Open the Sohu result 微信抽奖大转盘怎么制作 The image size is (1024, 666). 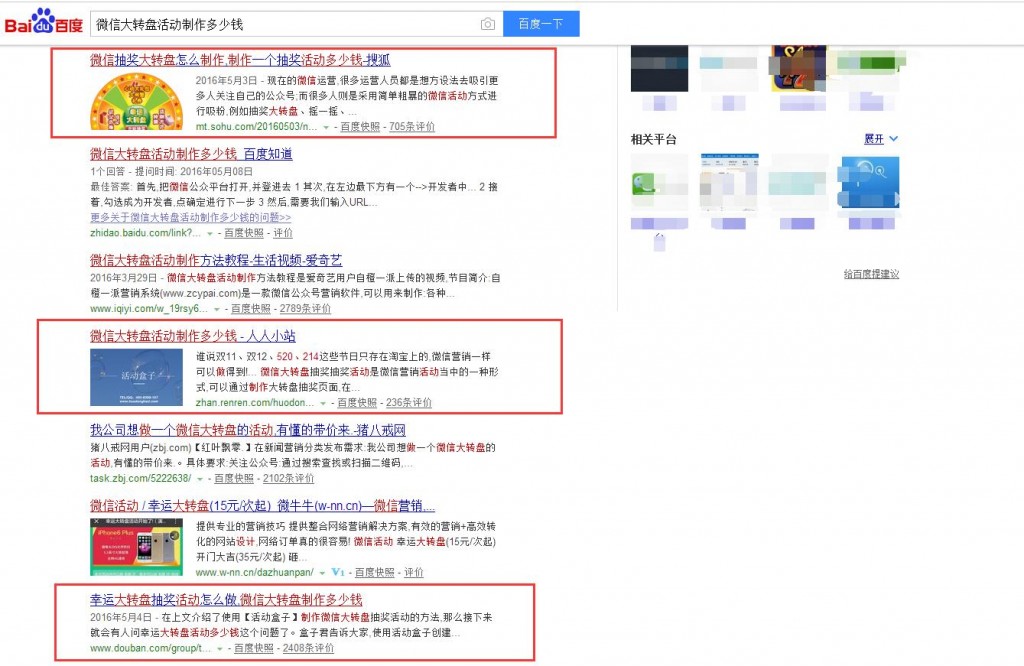click(x=240, y=60)
